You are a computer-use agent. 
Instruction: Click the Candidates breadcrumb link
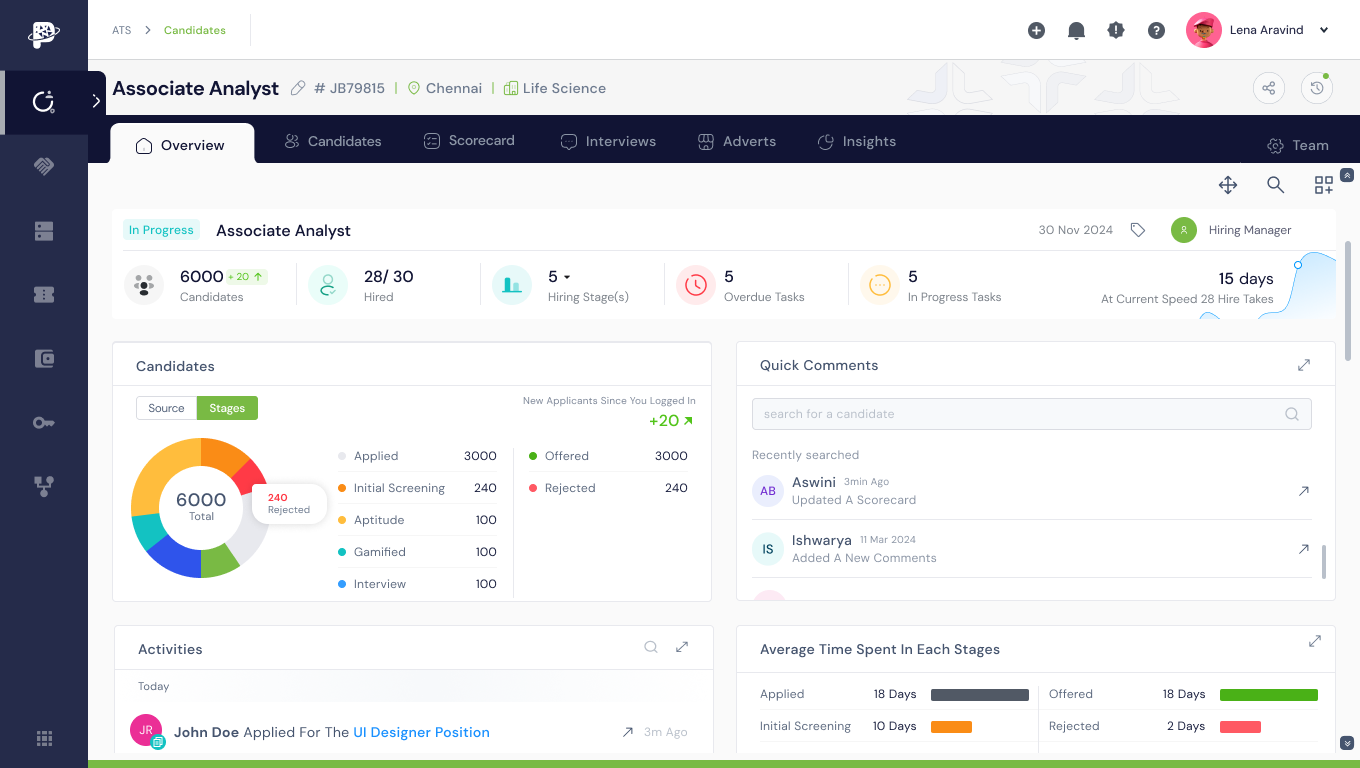point(195,30)
